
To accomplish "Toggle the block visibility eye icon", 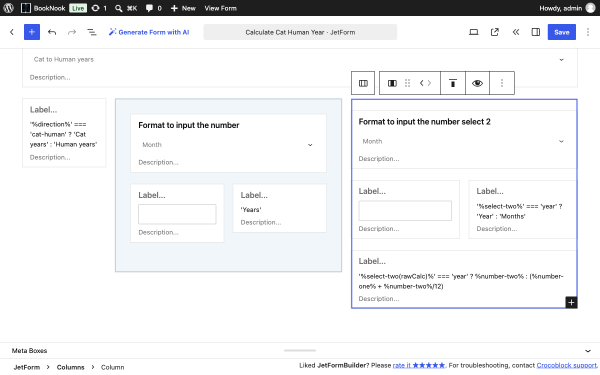I will (477, 83).
